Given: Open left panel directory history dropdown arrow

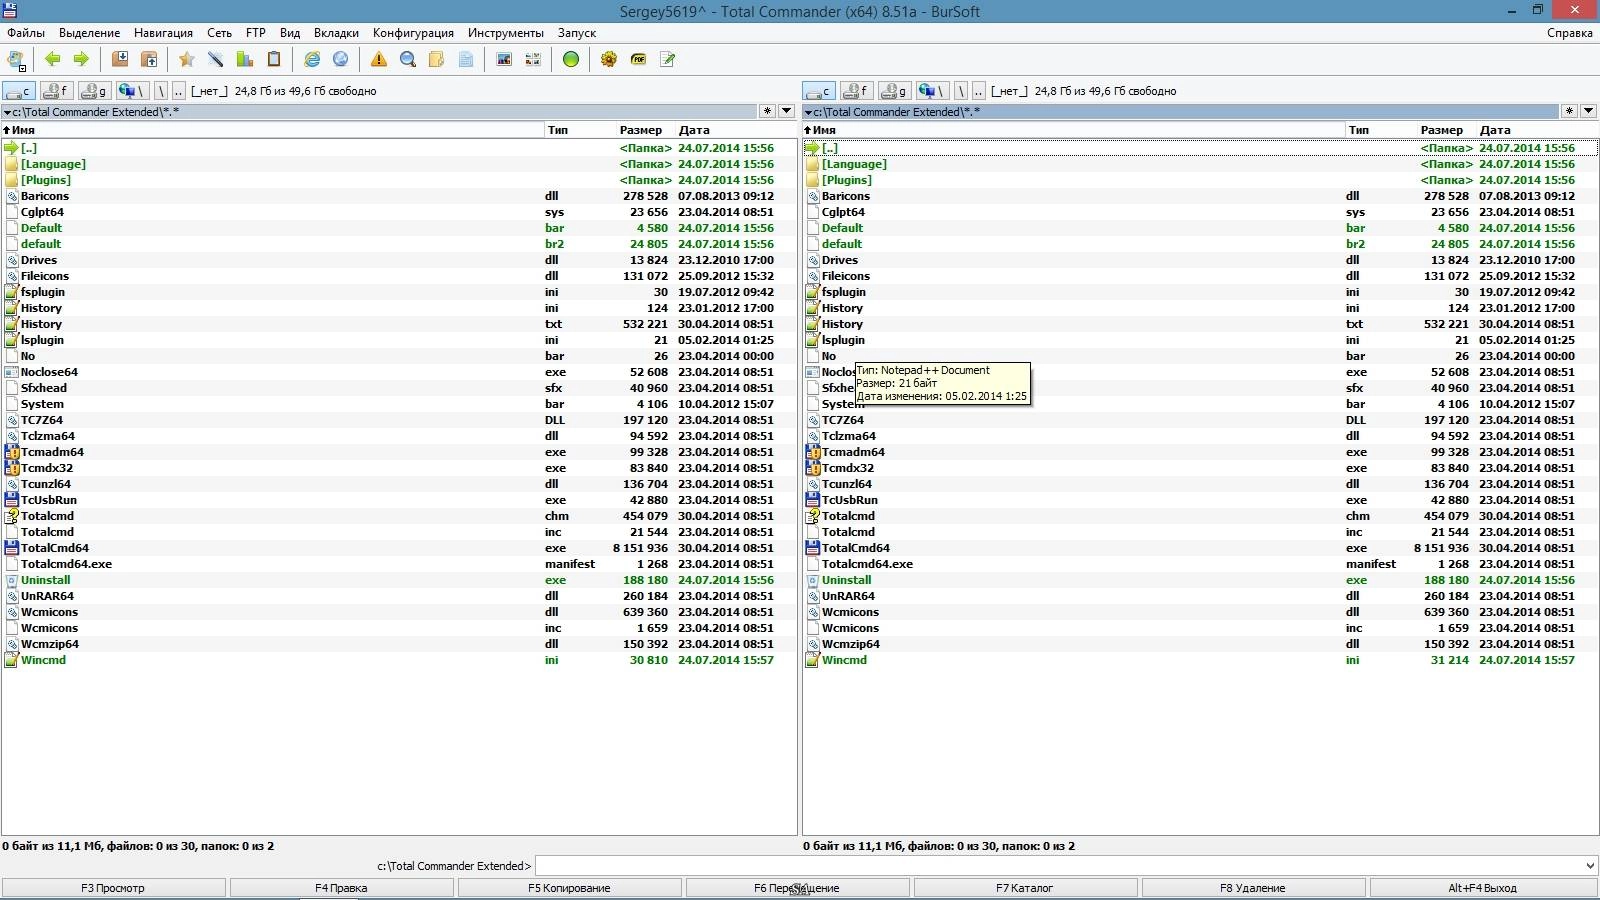Looking at the screenshot, I should [x=787, y=111].
